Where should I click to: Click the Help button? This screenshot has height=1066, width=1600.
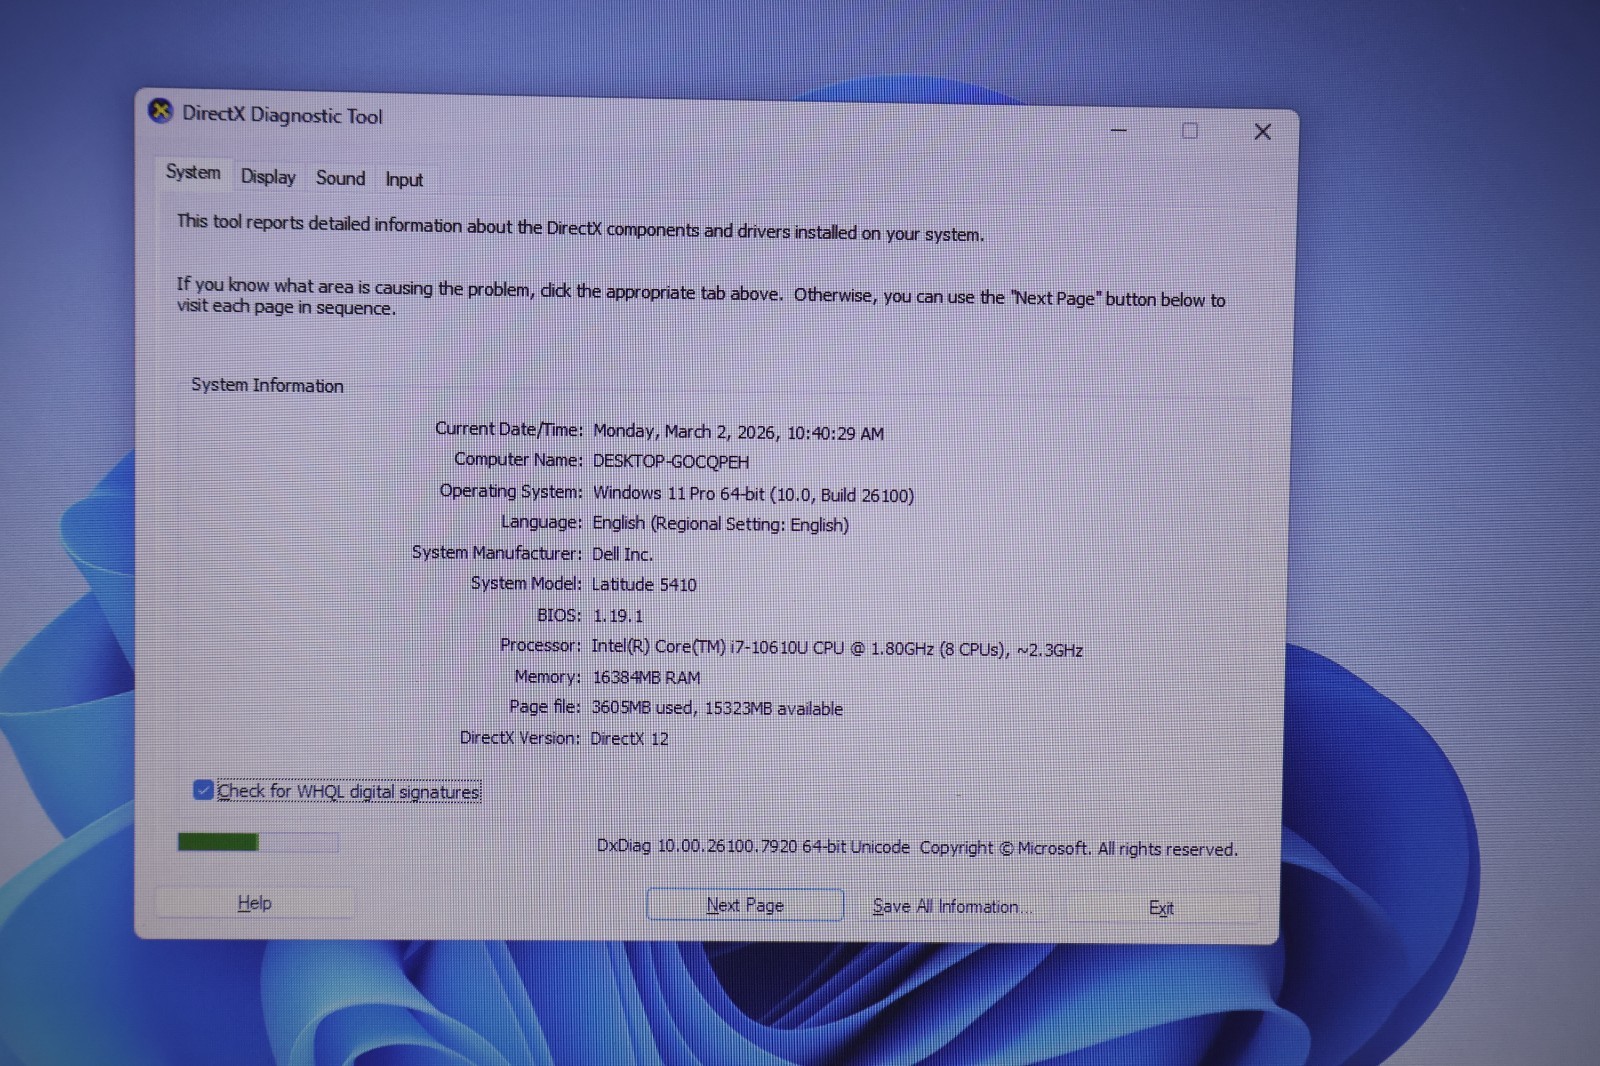click(254, 903)
